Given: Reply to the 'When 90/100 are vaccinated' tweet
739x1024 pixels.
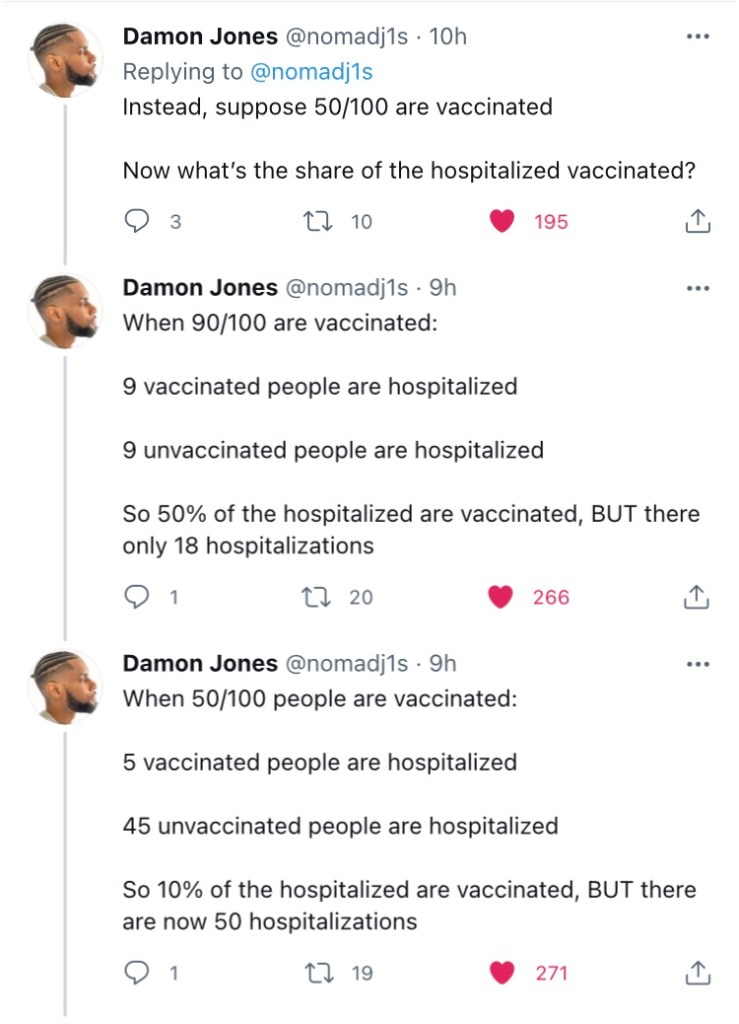Looking at the screenshot, I should [136, 597].
